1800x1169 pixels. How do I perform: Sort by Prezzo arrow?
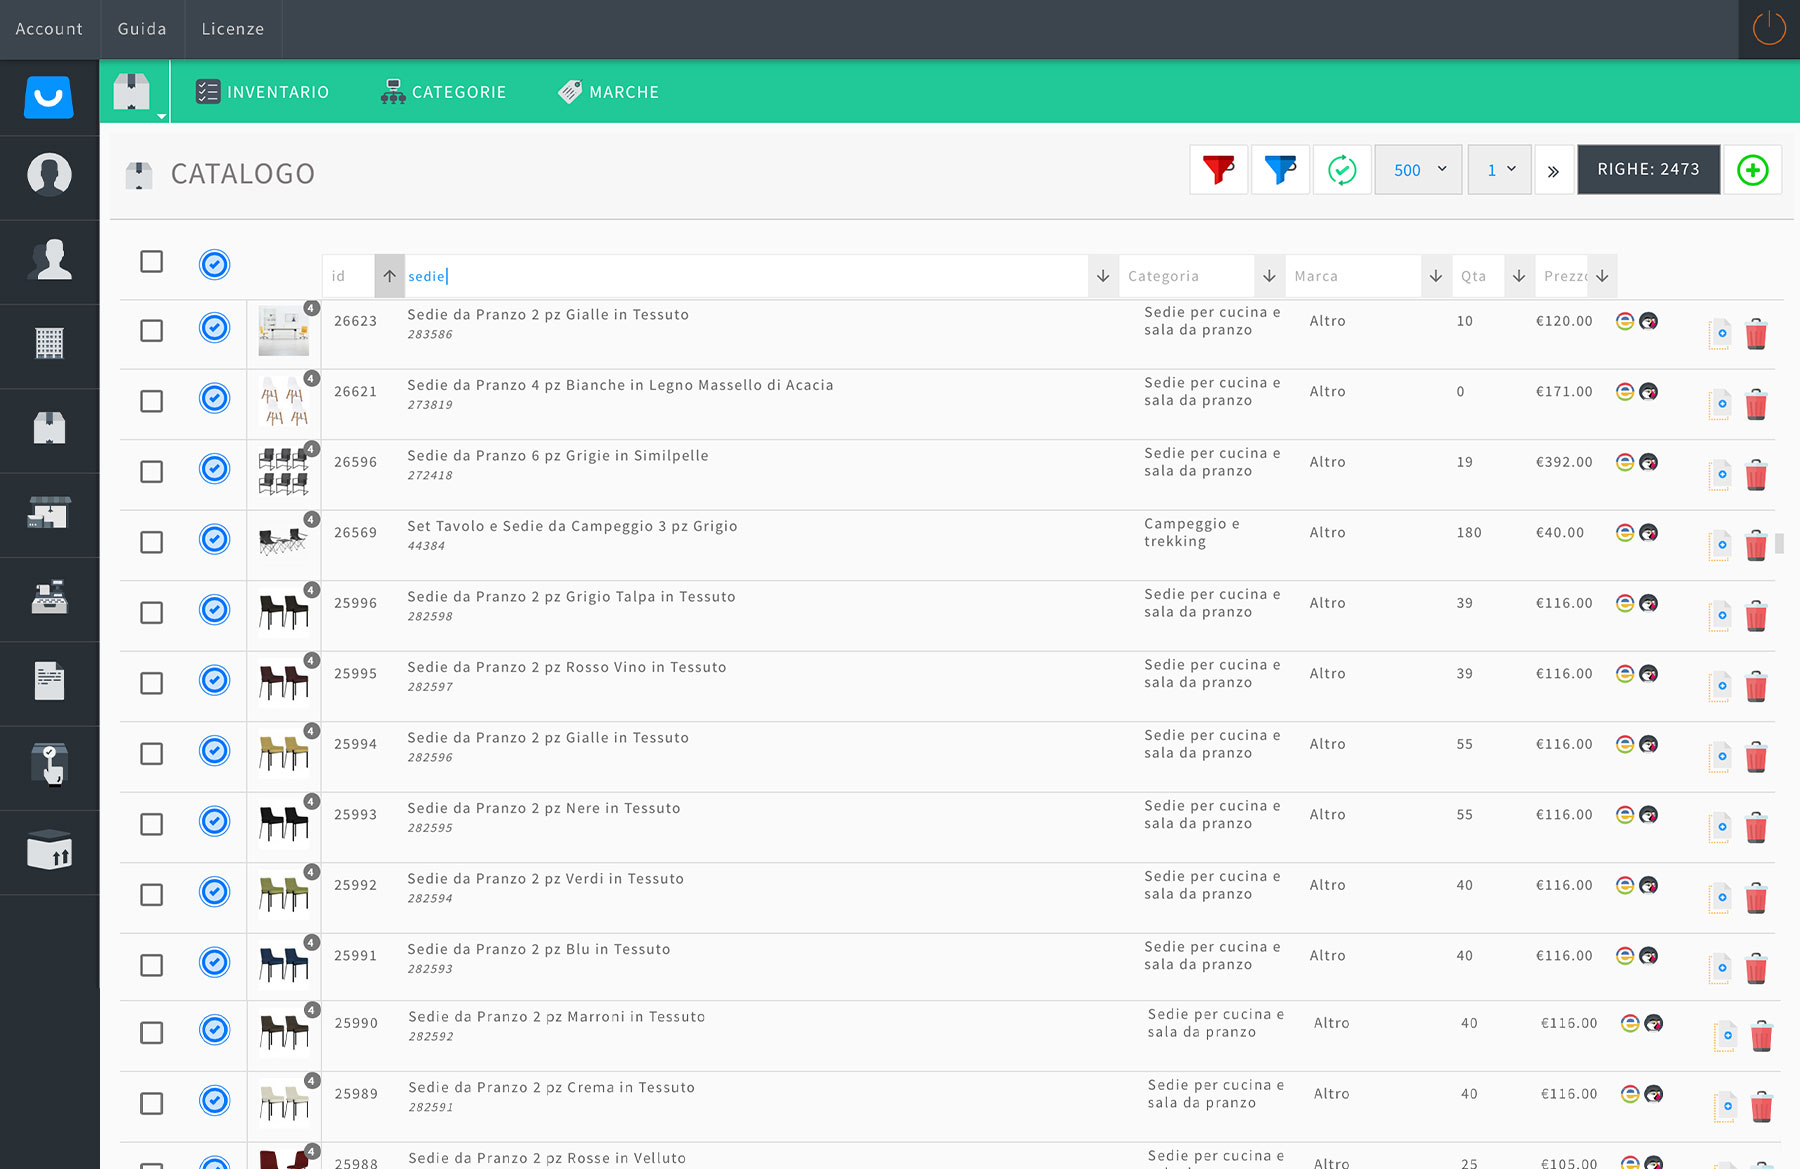click(x=1602, y=276)
